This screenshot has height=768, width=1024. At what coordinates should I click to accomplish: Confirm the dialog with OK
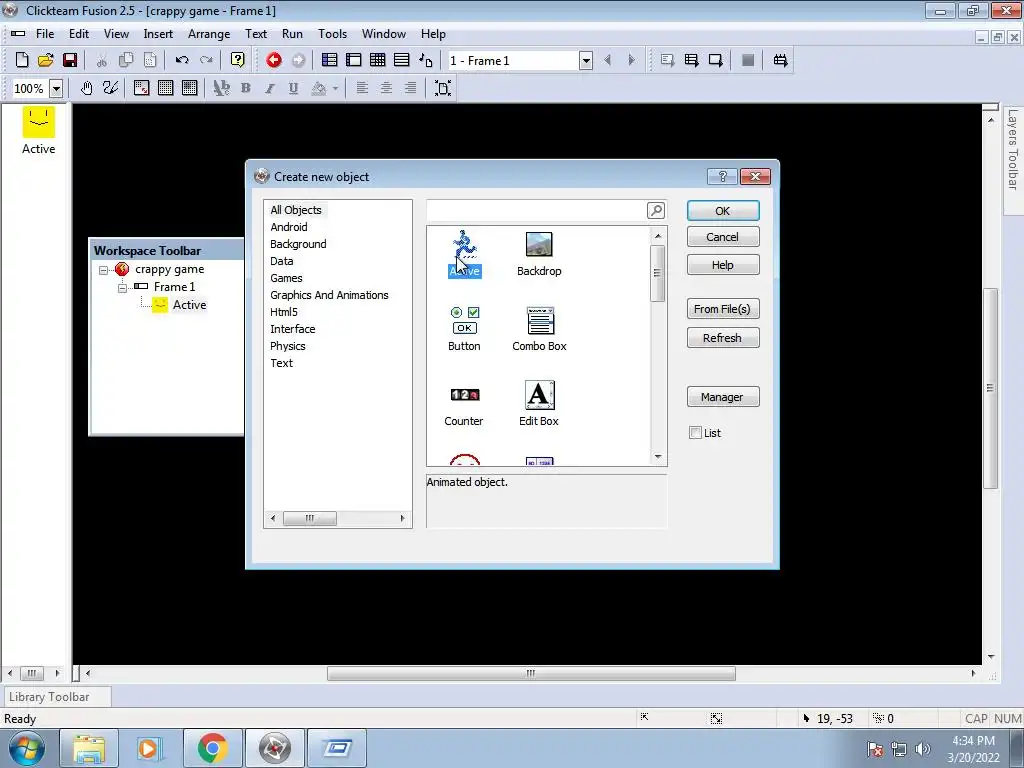click(x=723, y=211)
